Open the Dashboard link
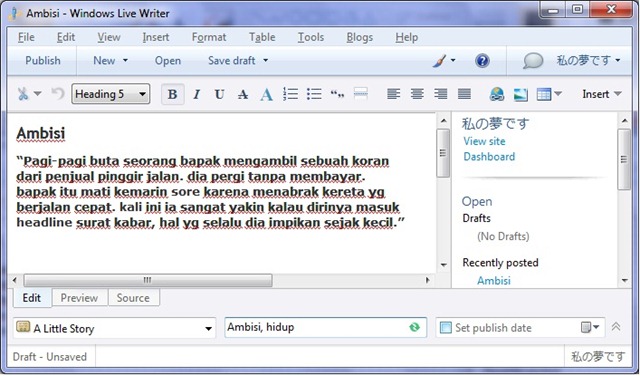 489,157
